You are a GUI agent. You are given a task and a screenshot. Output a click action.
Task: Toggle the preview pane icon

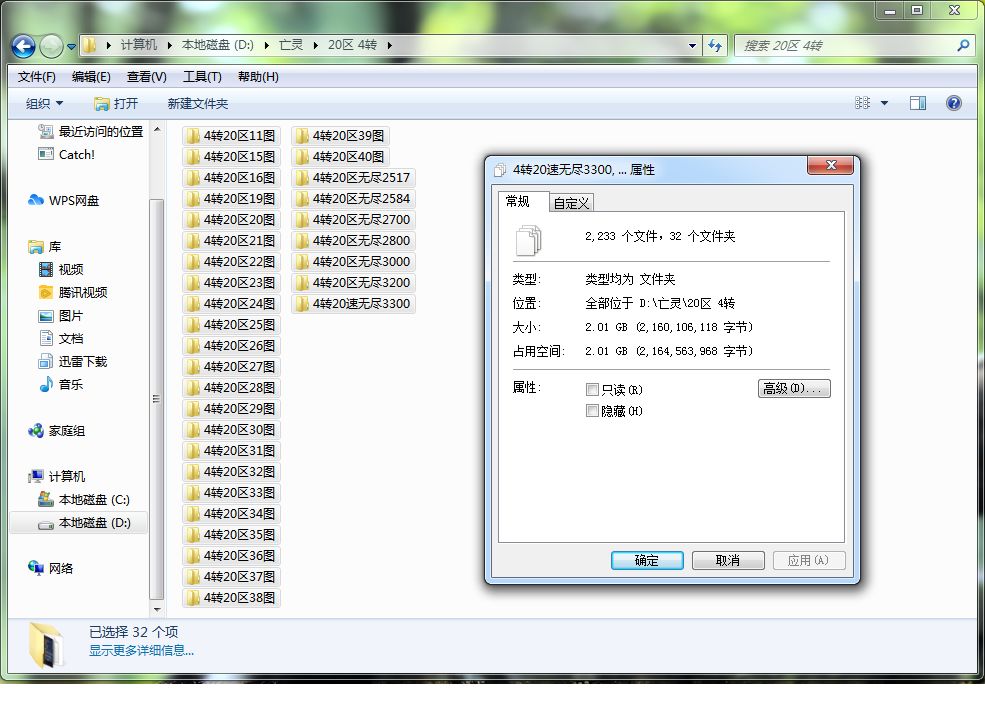[x=918, y=103]
